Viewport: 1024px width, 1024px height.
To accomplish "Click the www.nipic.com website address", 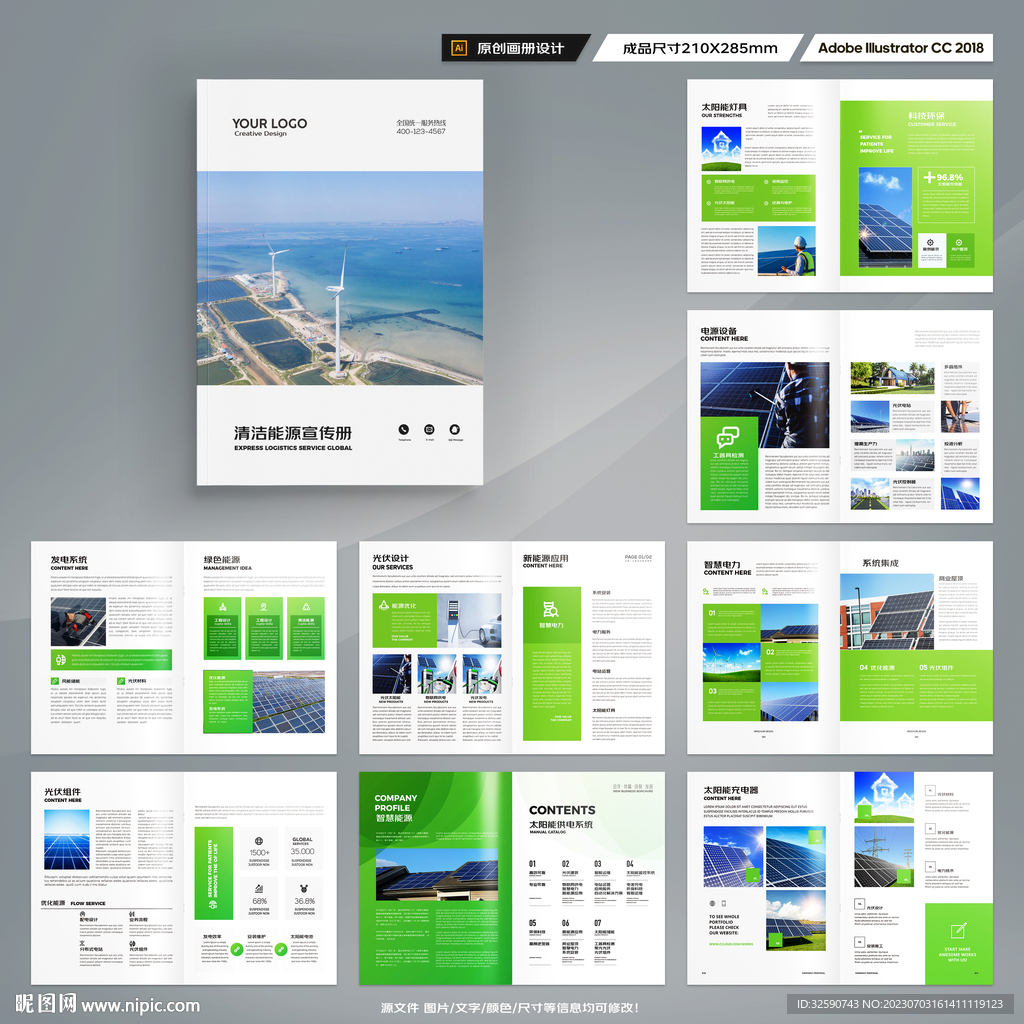I will coord(140,1005).
